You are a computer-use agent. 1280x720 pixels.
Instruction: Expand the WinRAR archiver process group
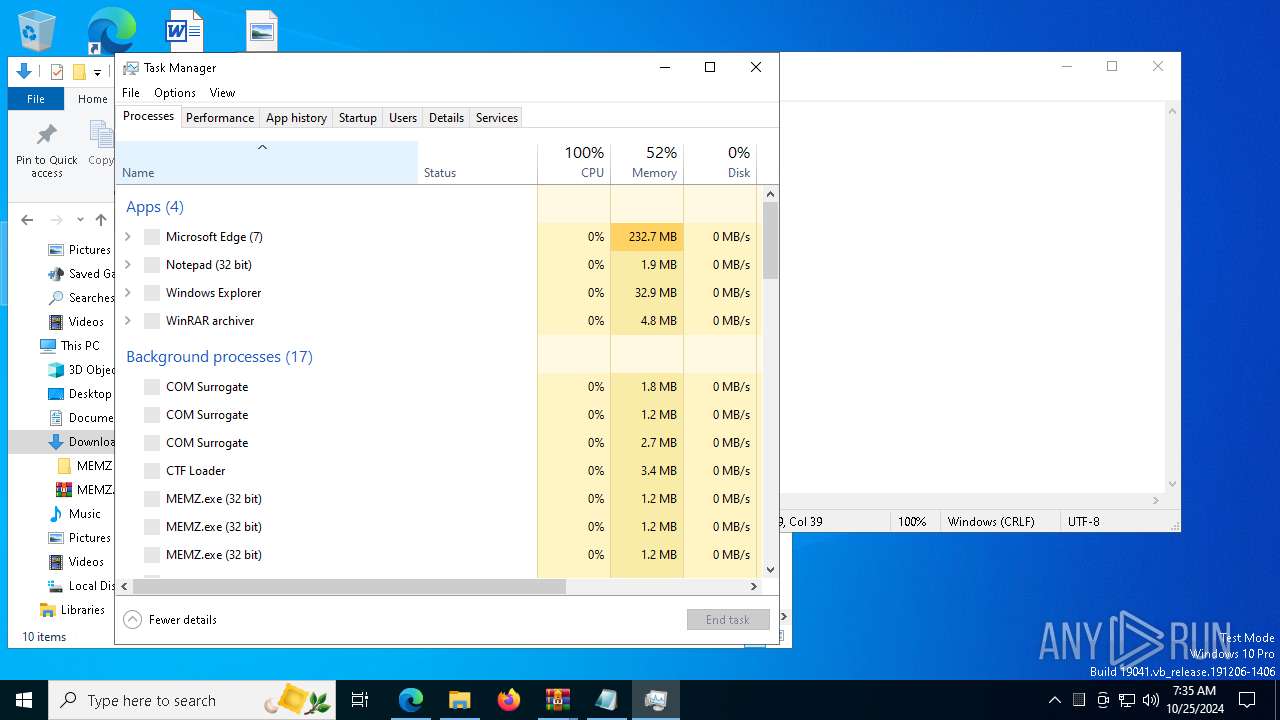pos(127,321)
